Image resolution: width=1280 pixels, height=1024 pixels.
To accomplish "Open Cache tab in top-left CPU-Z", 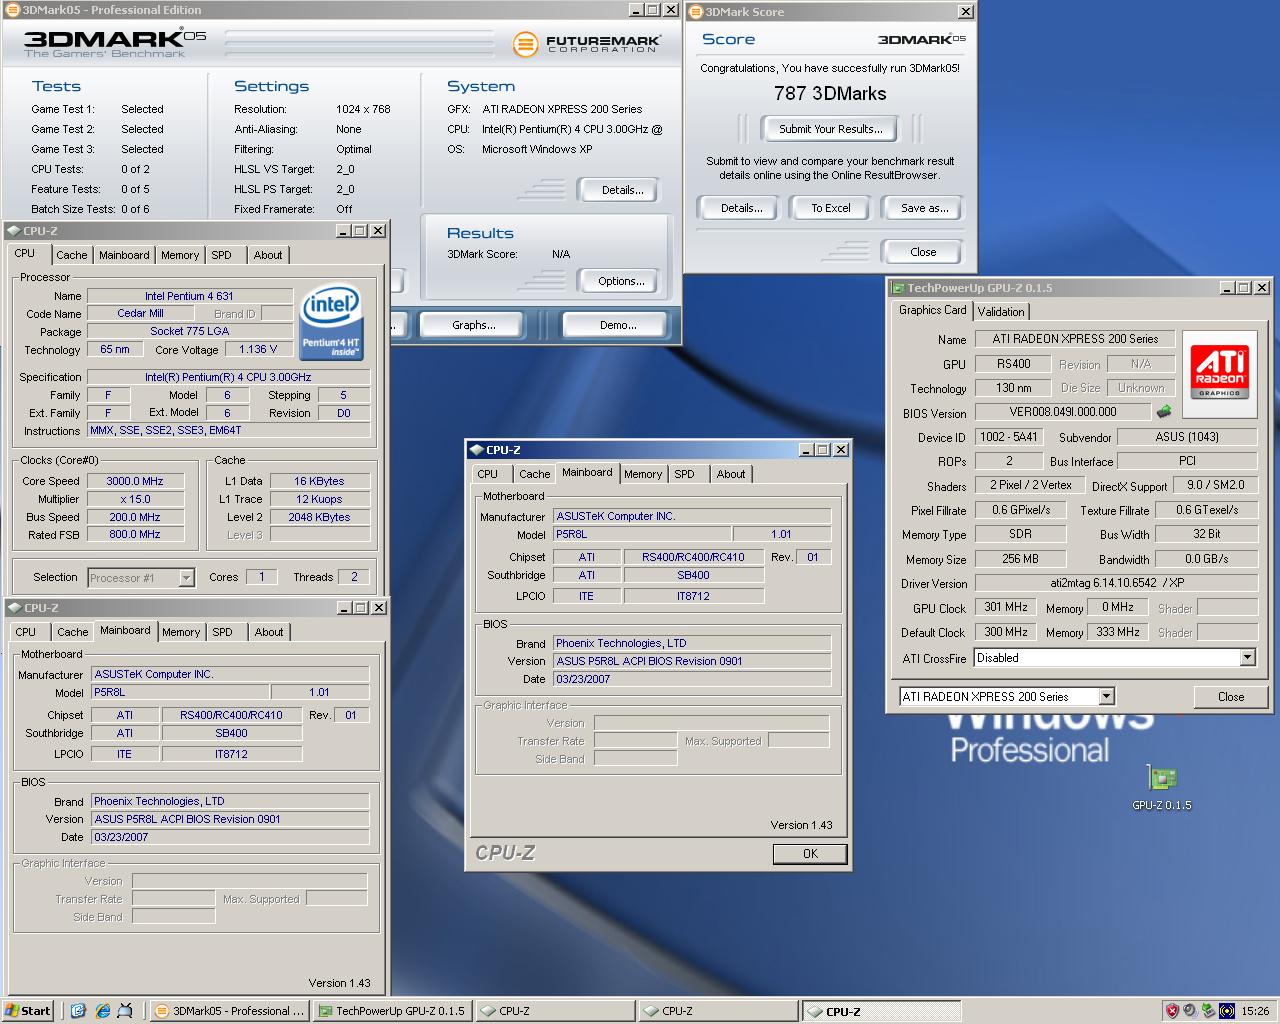I will (72, 255).
